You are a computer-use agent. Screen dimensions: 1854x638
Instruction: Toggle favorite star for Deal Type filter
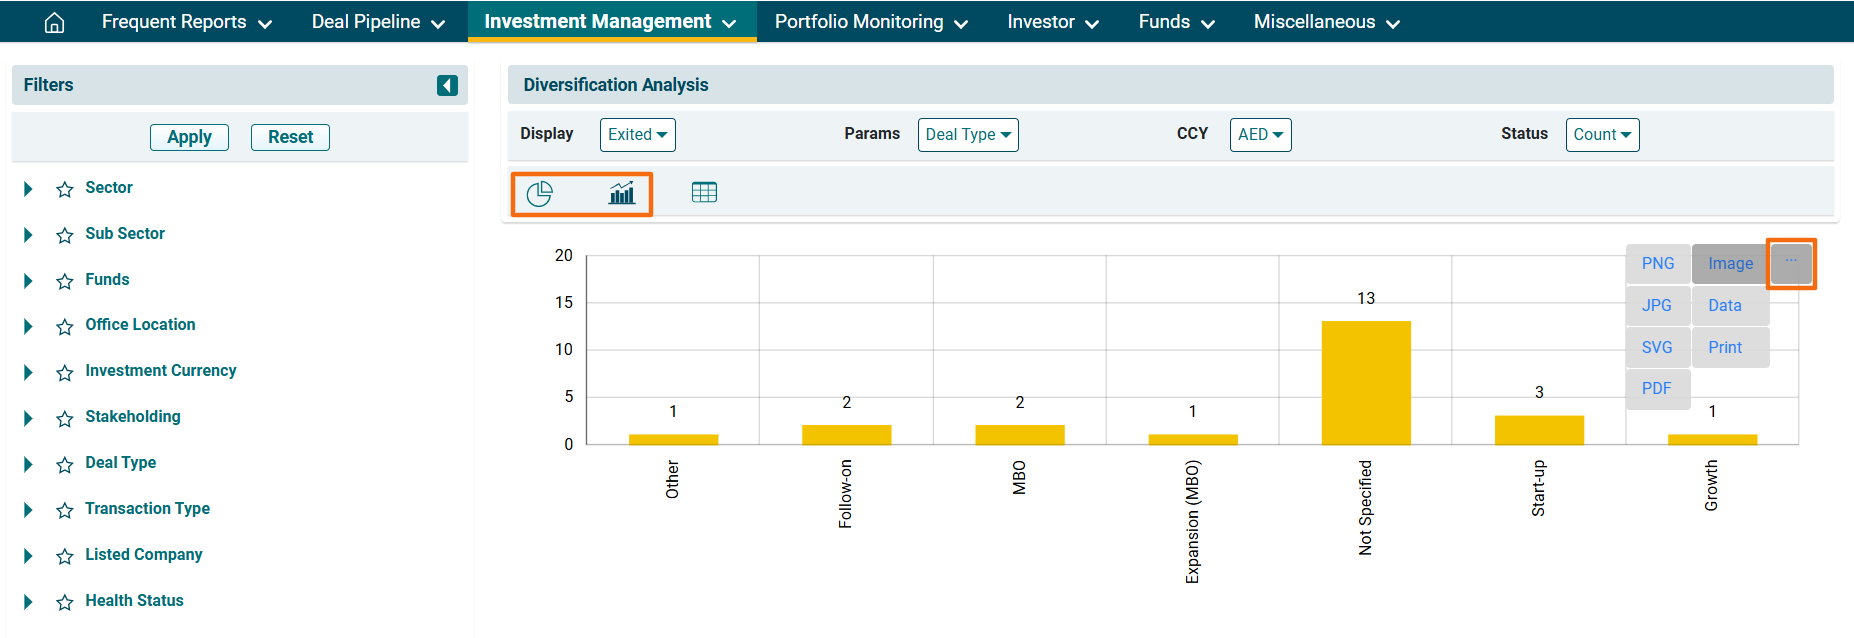point(65,464)
